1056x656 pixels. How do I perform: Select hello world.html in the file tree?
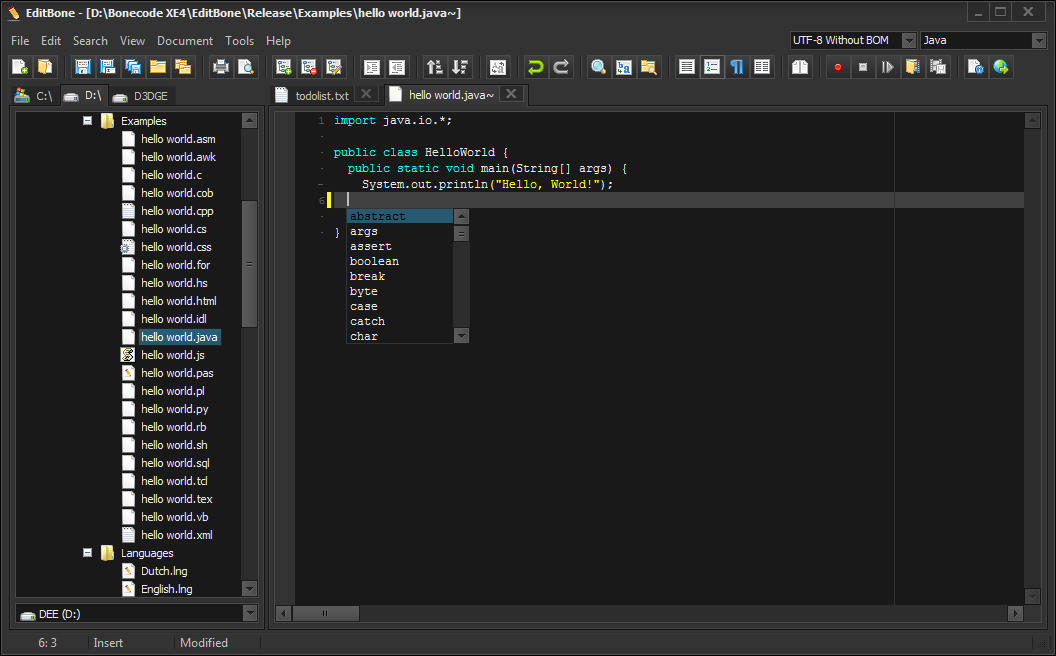(x=178, y=301)
